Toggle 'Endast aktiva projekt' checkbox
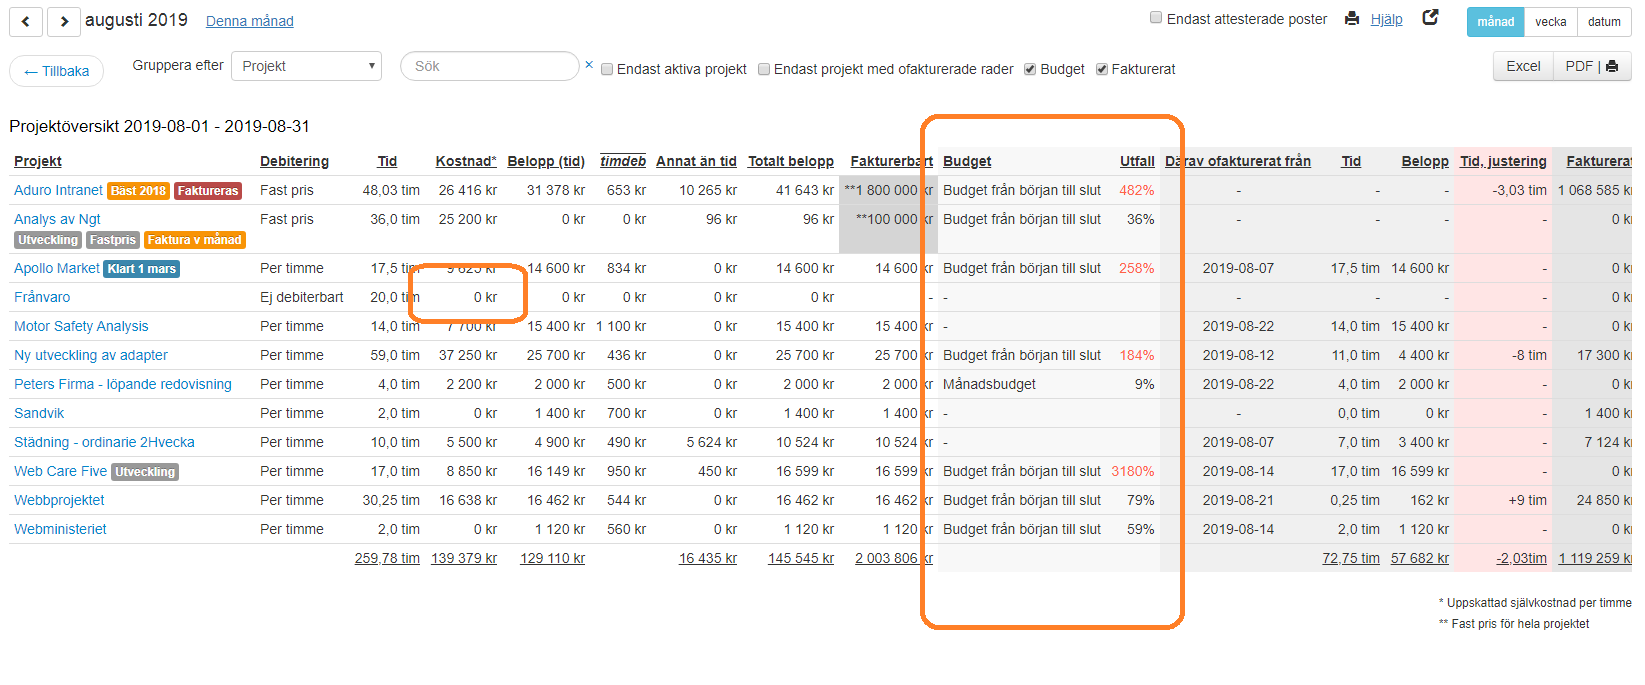Image resolution: width=1645 pixels, height=685 pixels. coord(607,69)
